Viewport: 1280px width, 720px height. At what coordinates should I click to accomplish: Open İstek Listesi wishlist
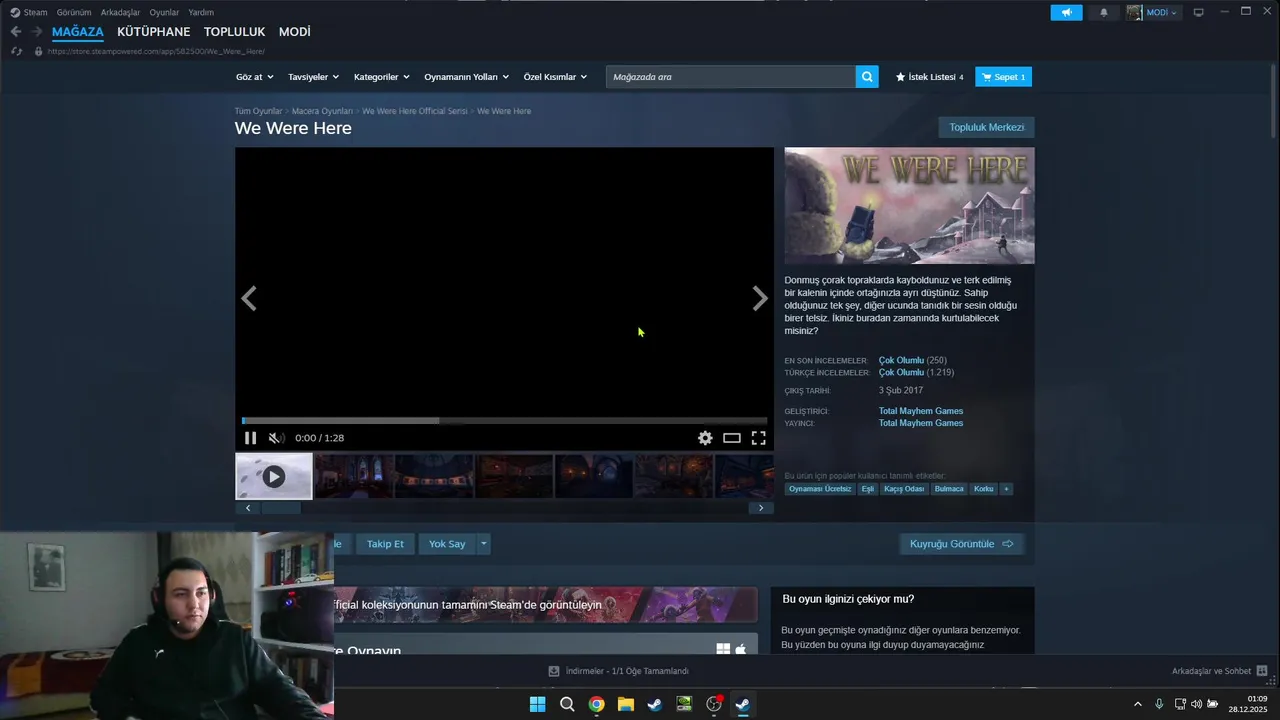point(930,77)
